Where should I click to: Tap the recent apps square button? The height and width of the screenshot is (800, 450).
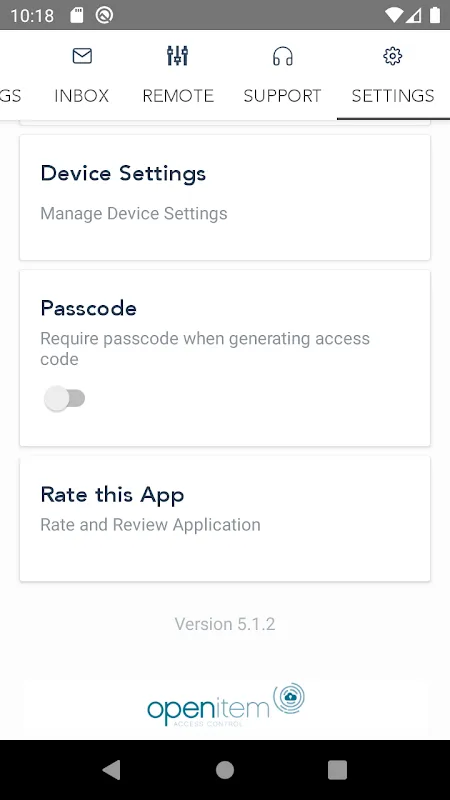coord(337,770)
